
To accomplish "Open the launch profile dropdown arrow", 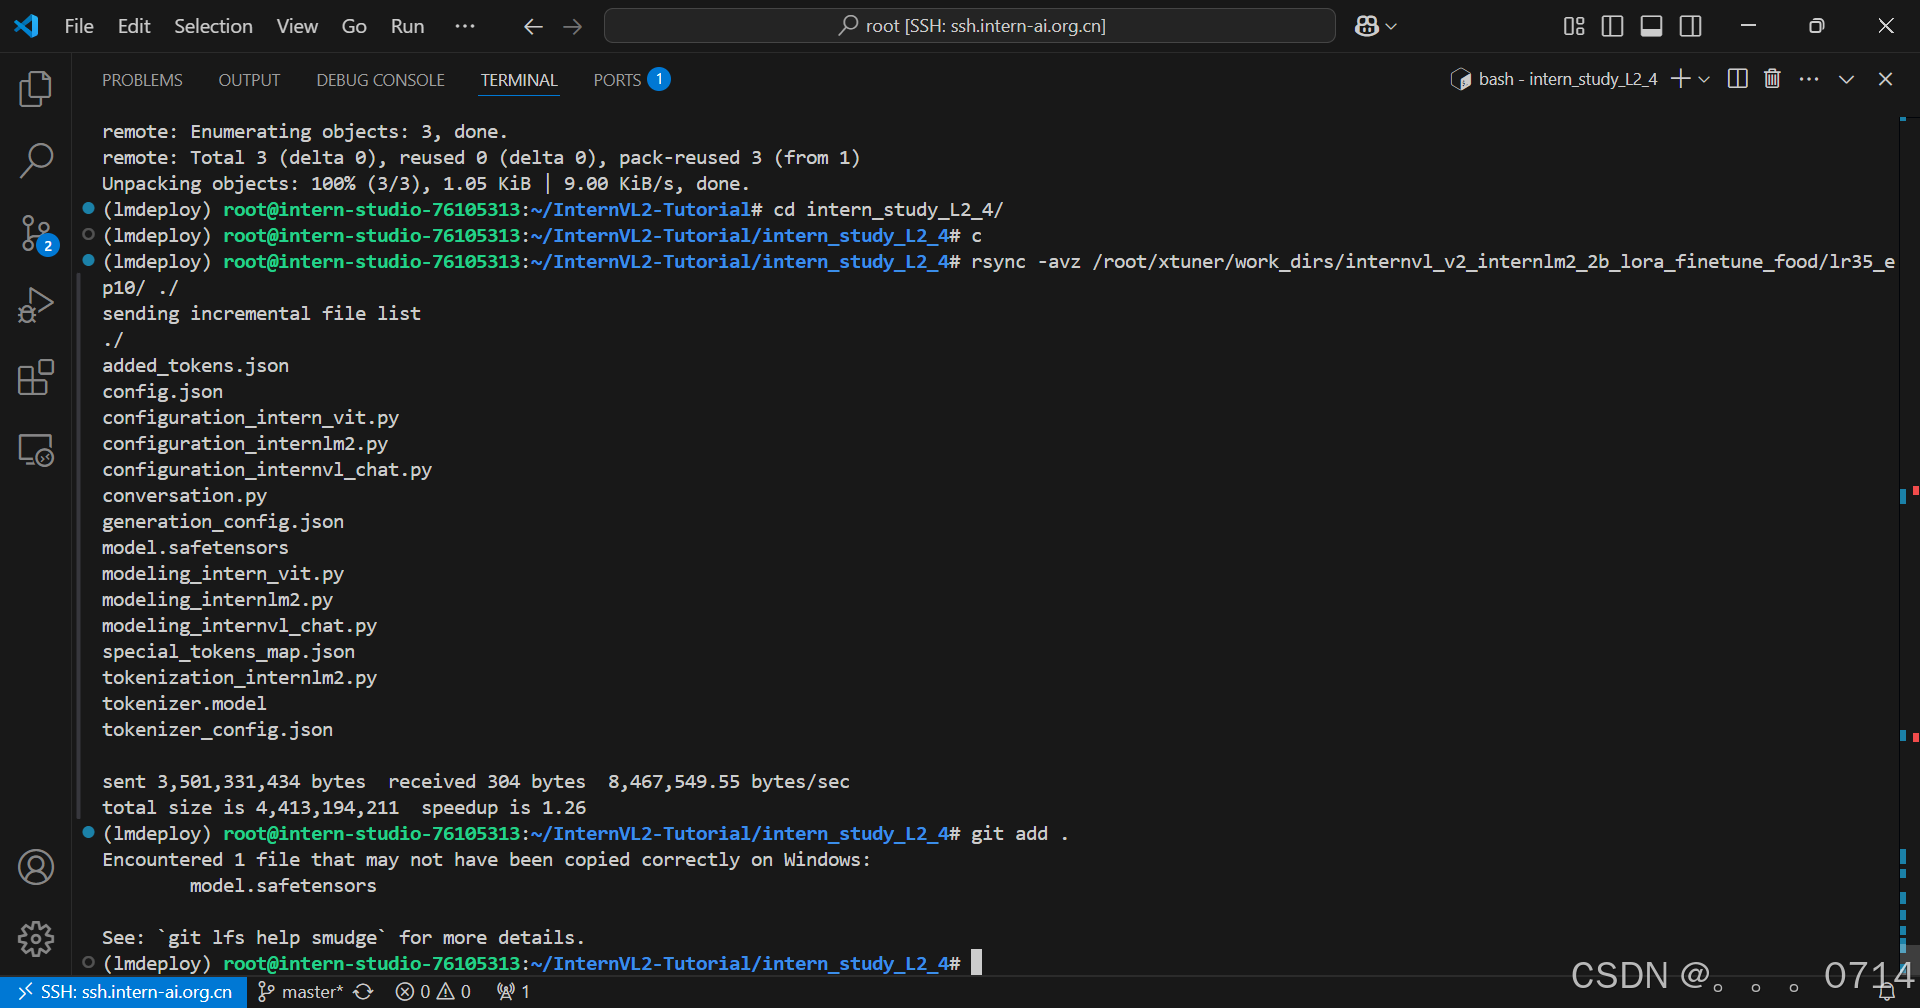I will 1704,79.
